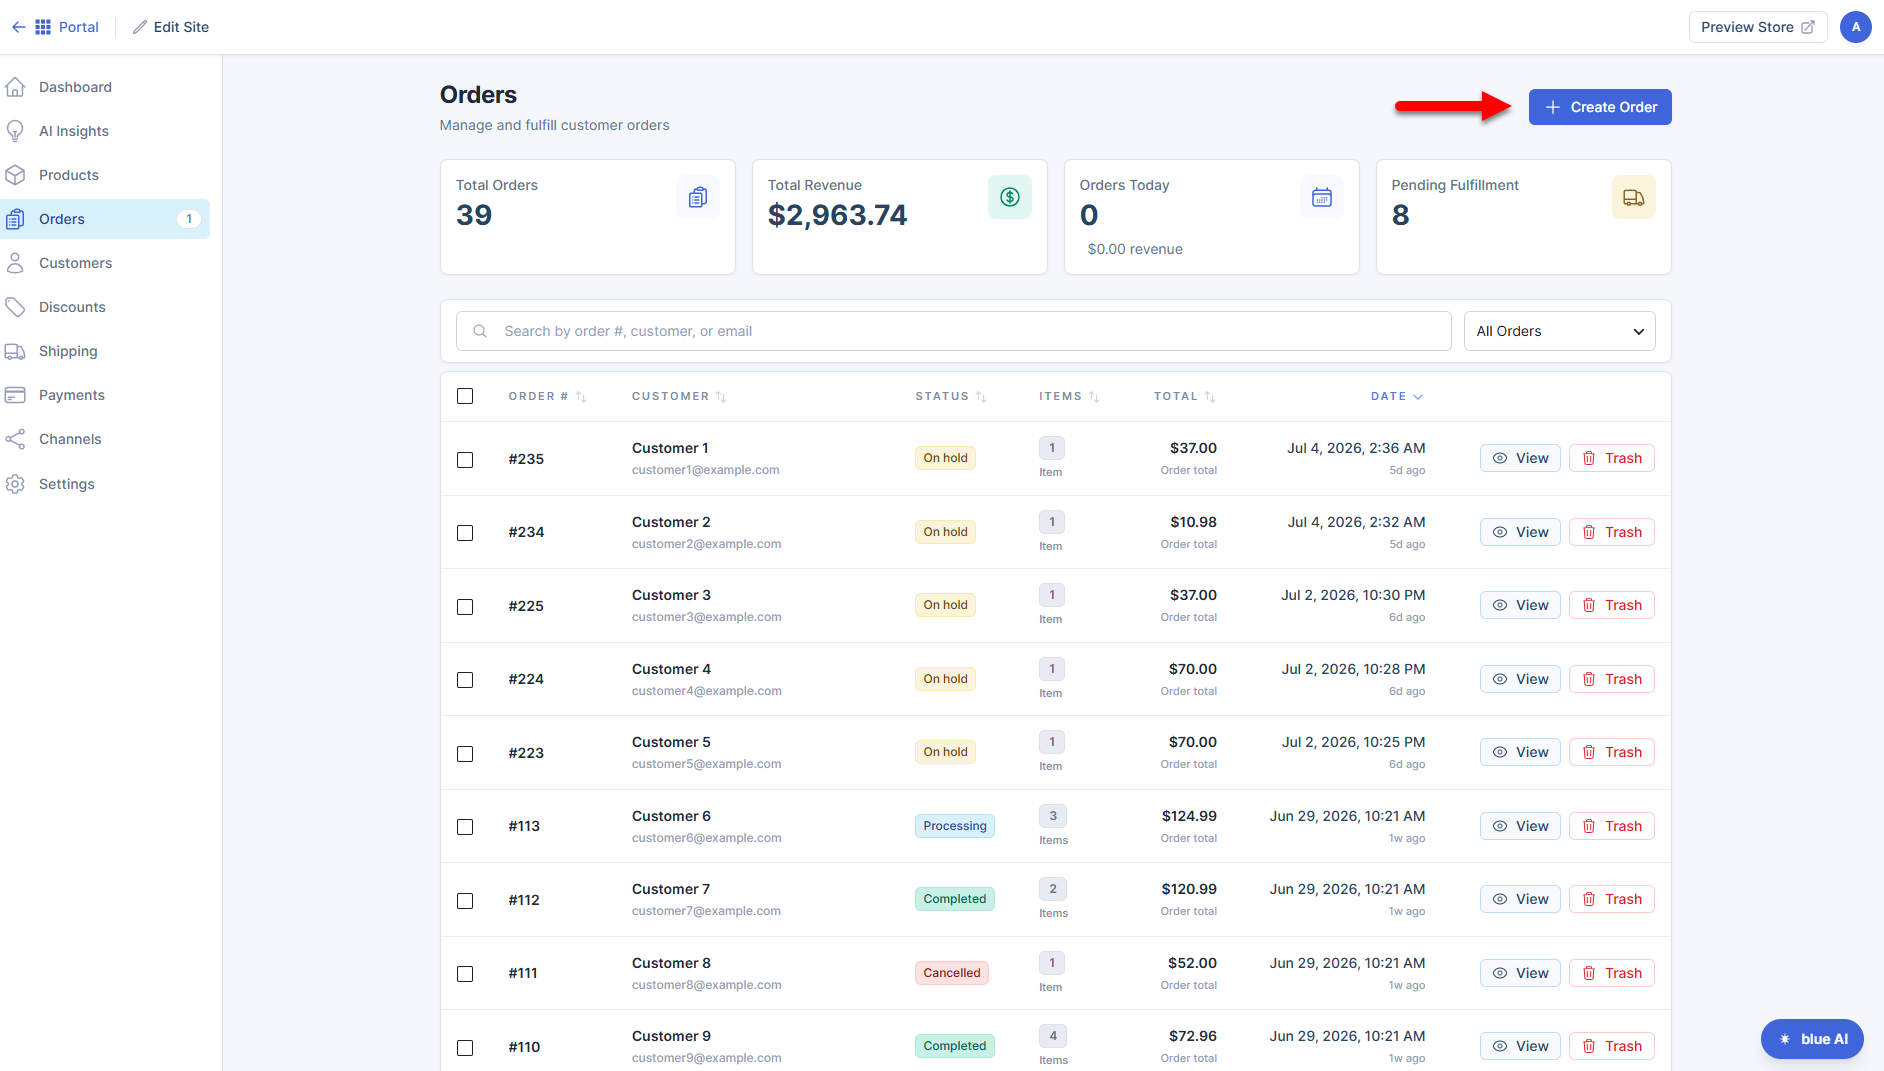Click the Completed badge for order #112

point(955,899)
